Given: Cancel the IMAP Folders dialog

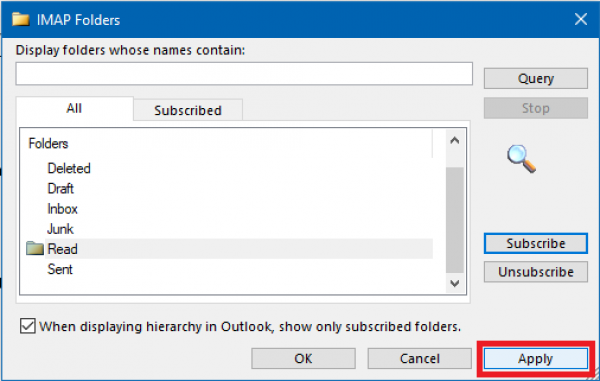Looking at the screenshot, I should [x=419, y=358].
